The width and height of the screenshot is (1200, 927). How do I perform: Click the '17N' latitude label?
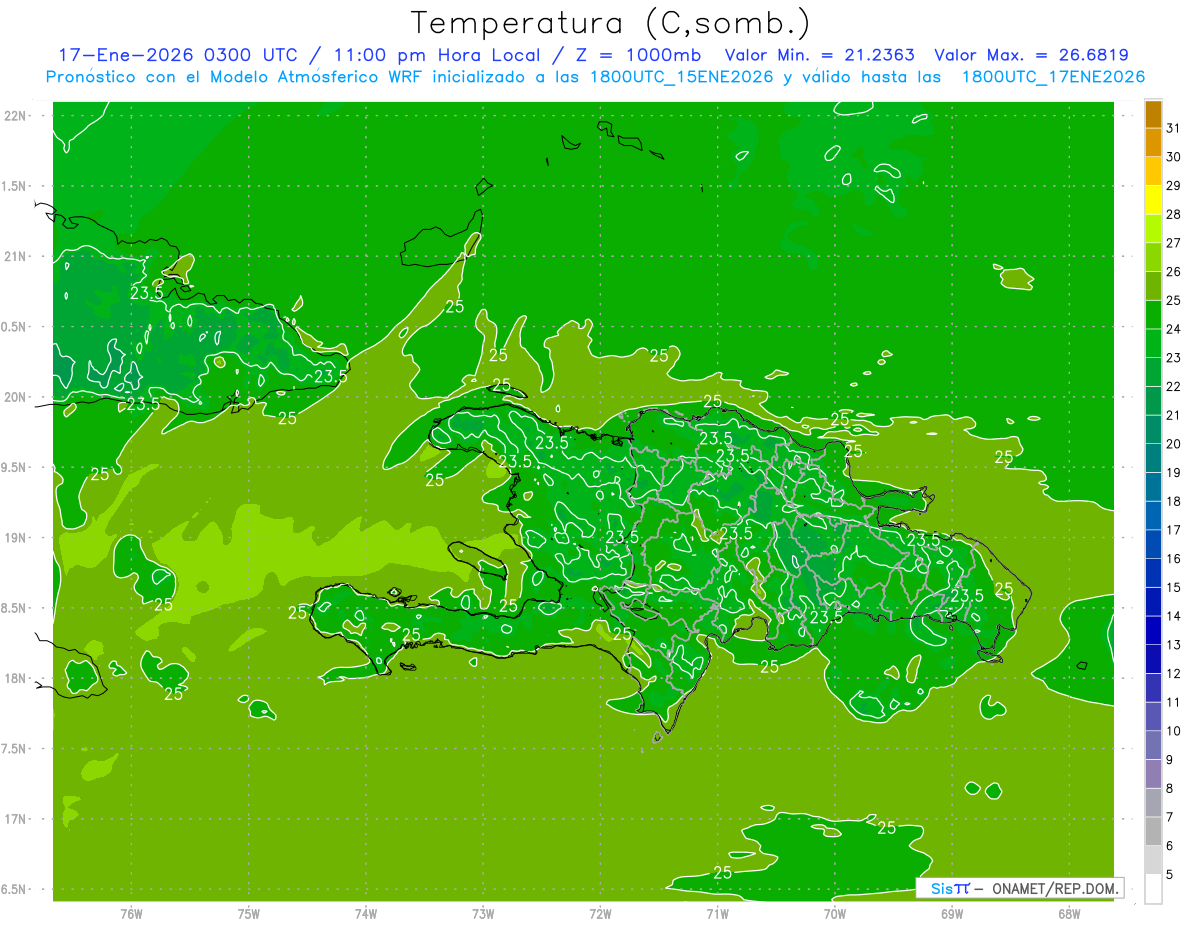(16, 819)
